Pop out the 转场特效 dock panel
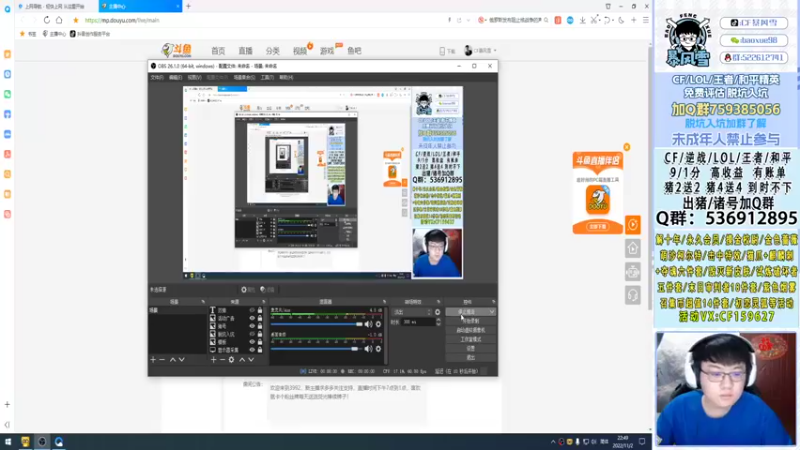Viewport: 800px width, 450px height. 438,302
